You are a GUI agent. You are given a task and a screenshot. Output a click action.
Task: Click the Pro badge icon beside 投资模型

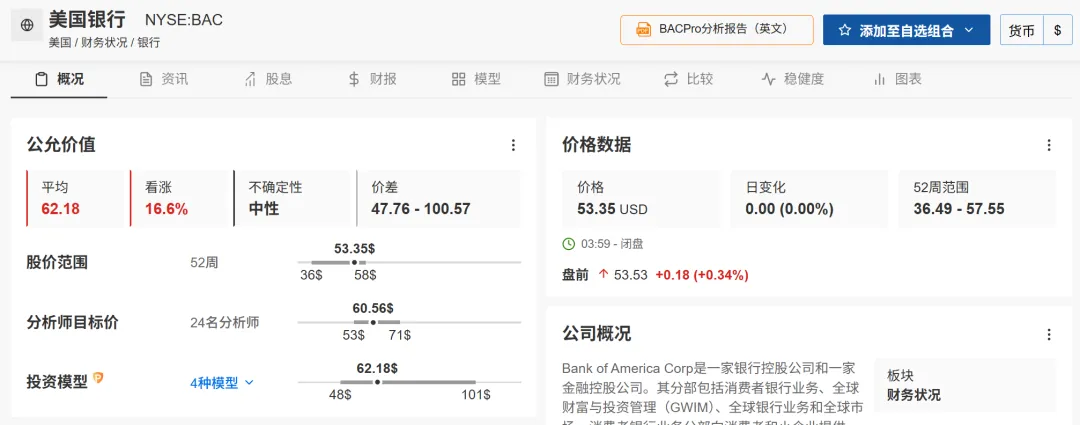coord(98,377)
